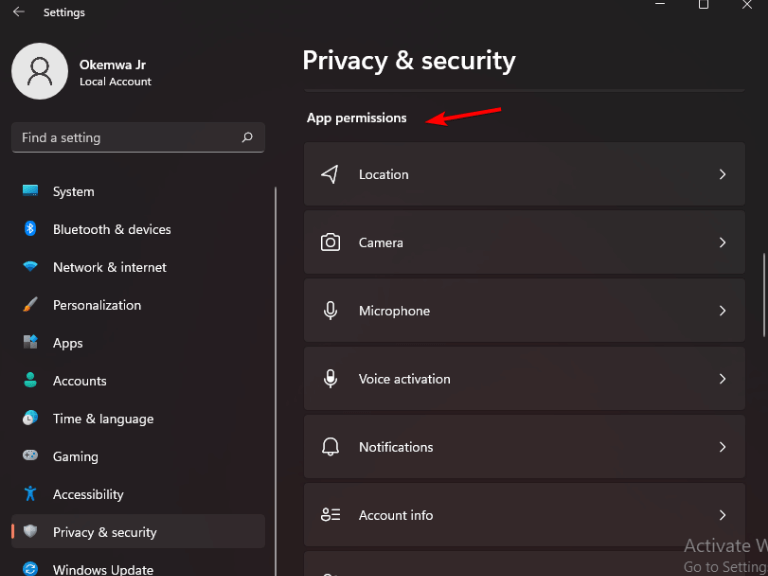768x576 pixels.
Task: Open Microphone permission settings
Action: pos(525,311)
